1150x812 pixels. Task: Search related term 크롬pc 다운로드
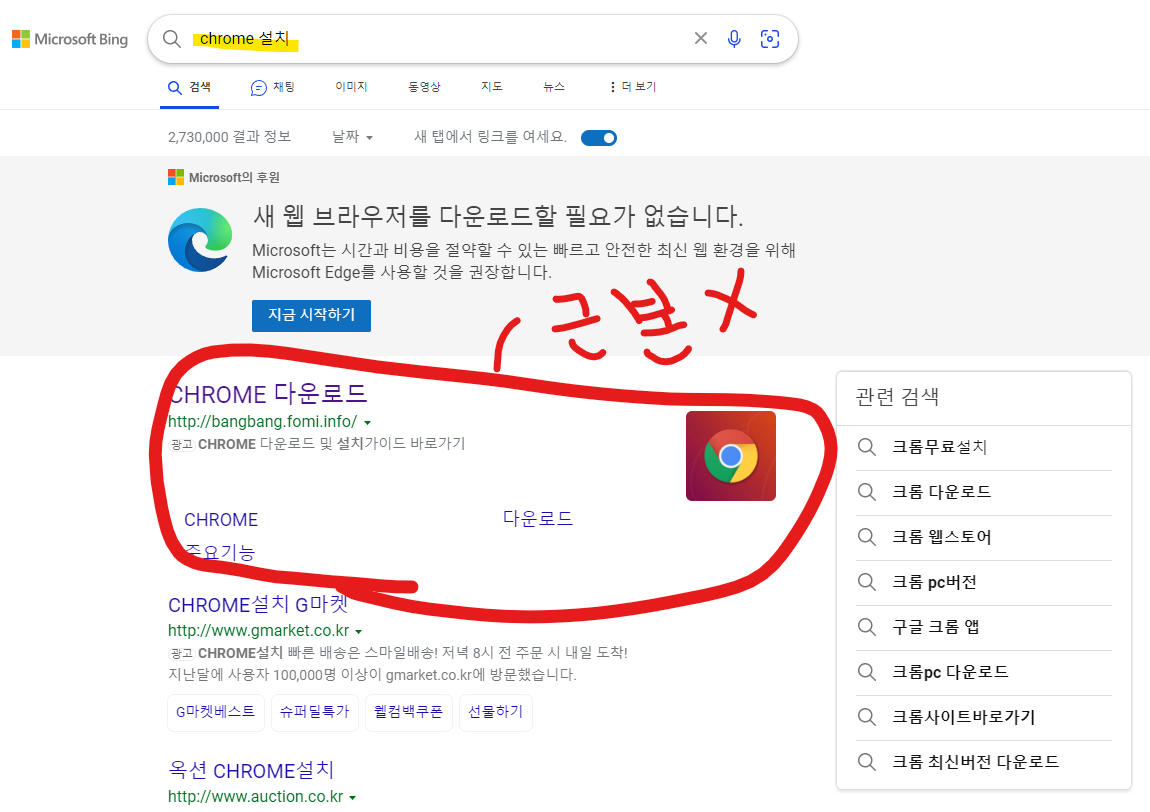[950, 672]
